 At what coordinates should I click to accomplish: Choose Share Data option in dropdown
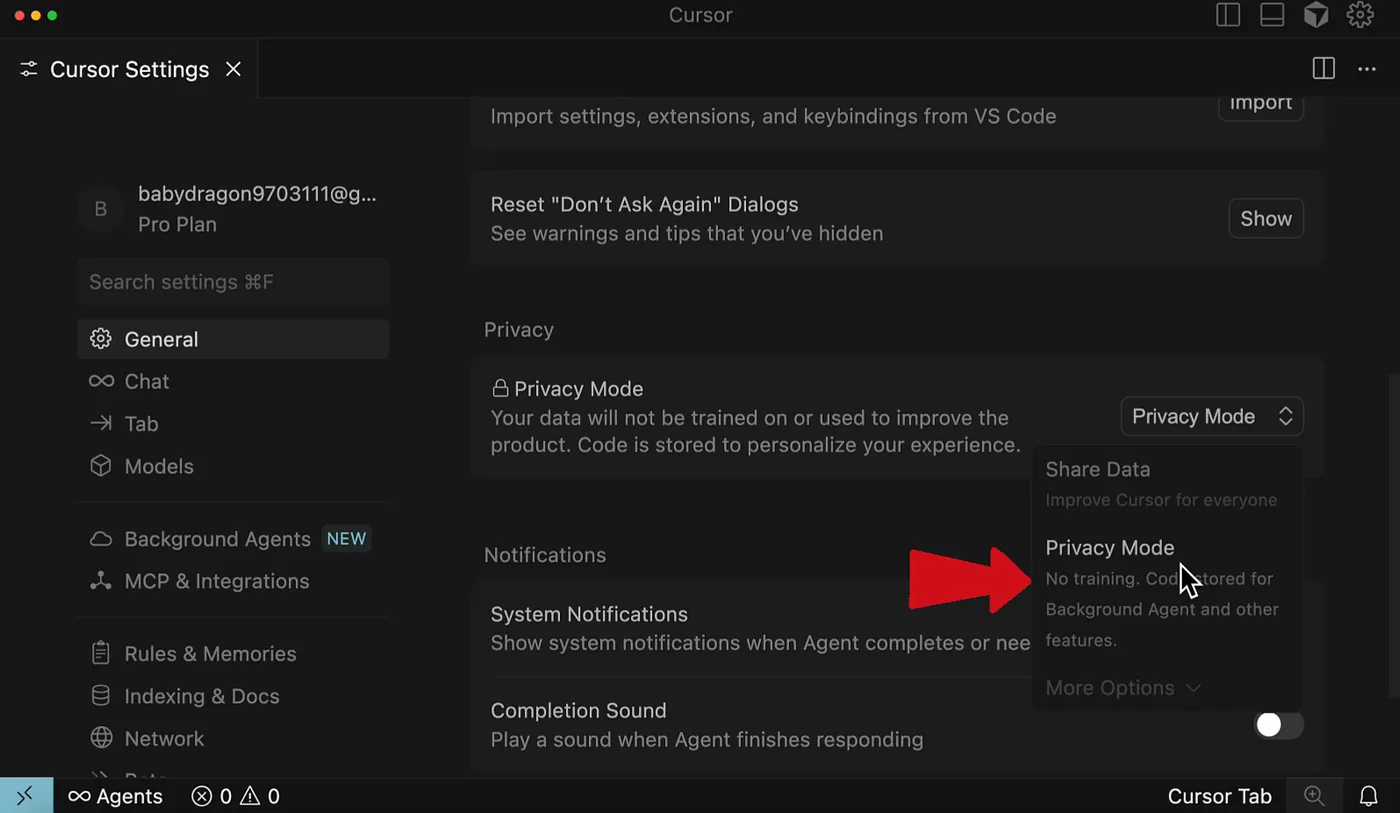(x=1167, y=484)
